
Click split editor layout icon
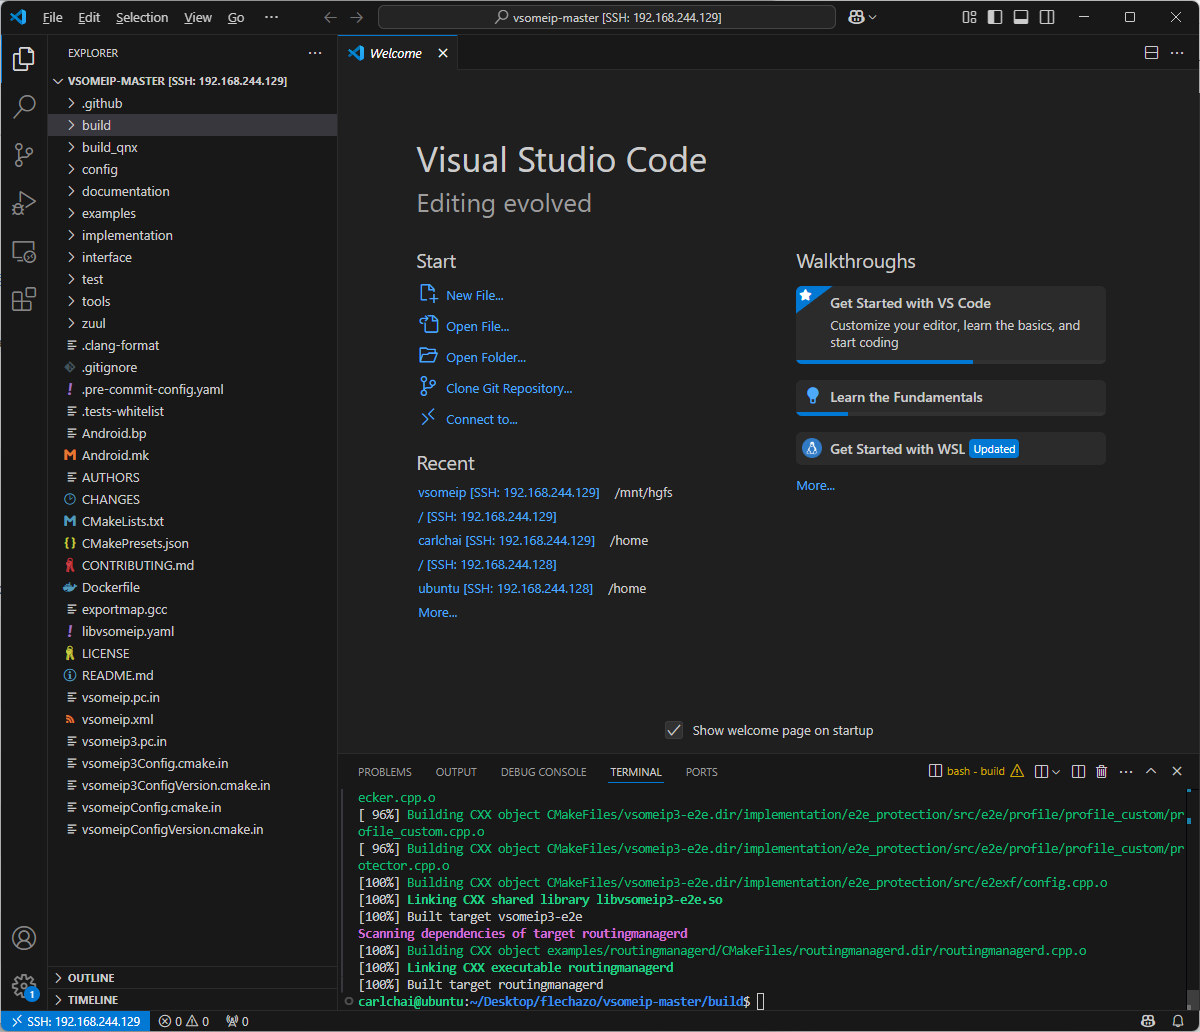(x=1151, y=53)
